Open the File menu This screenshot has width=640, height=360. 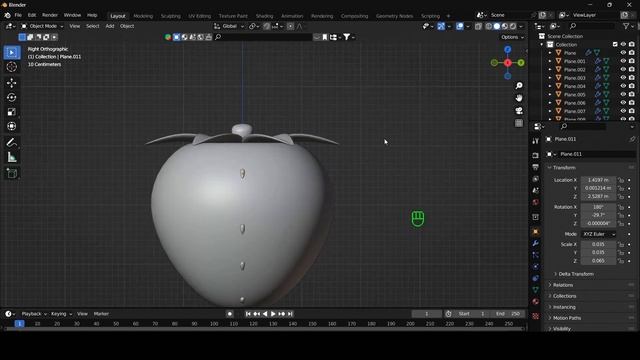(x=18, y=15)
